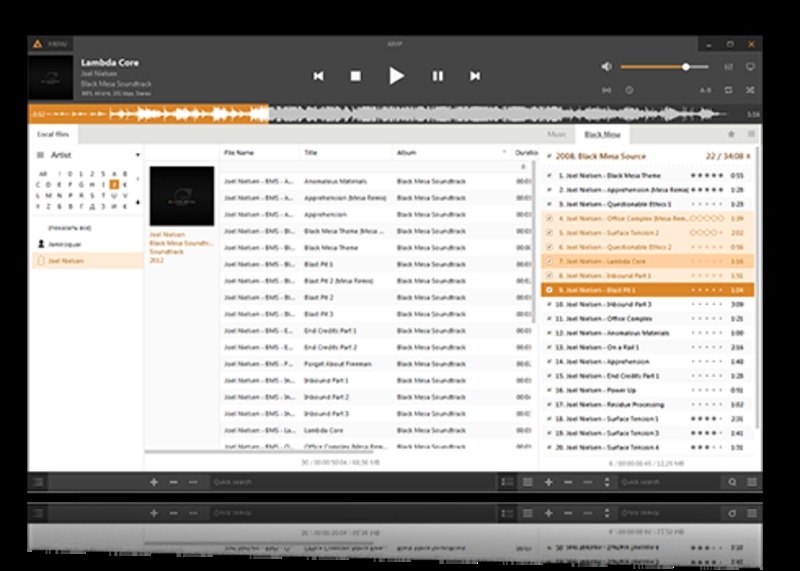Add files with the library plus icon
This screenshot has width=800, height=571.
[154, 482]
